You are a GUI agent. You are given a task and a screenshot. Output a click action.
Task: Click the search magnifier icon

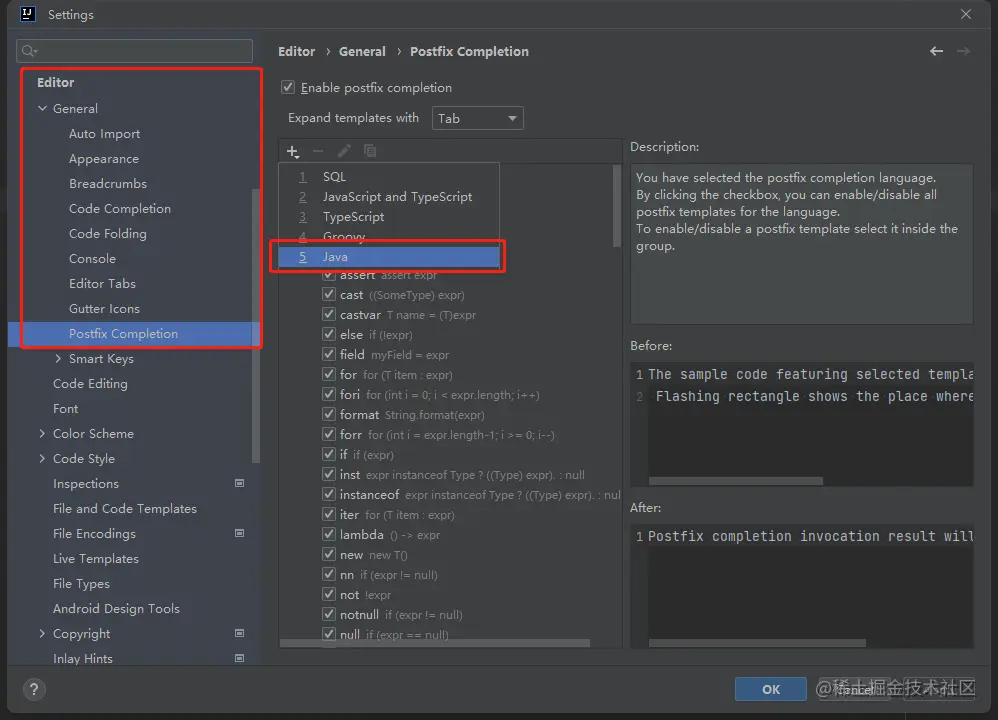tap(29, 51)
